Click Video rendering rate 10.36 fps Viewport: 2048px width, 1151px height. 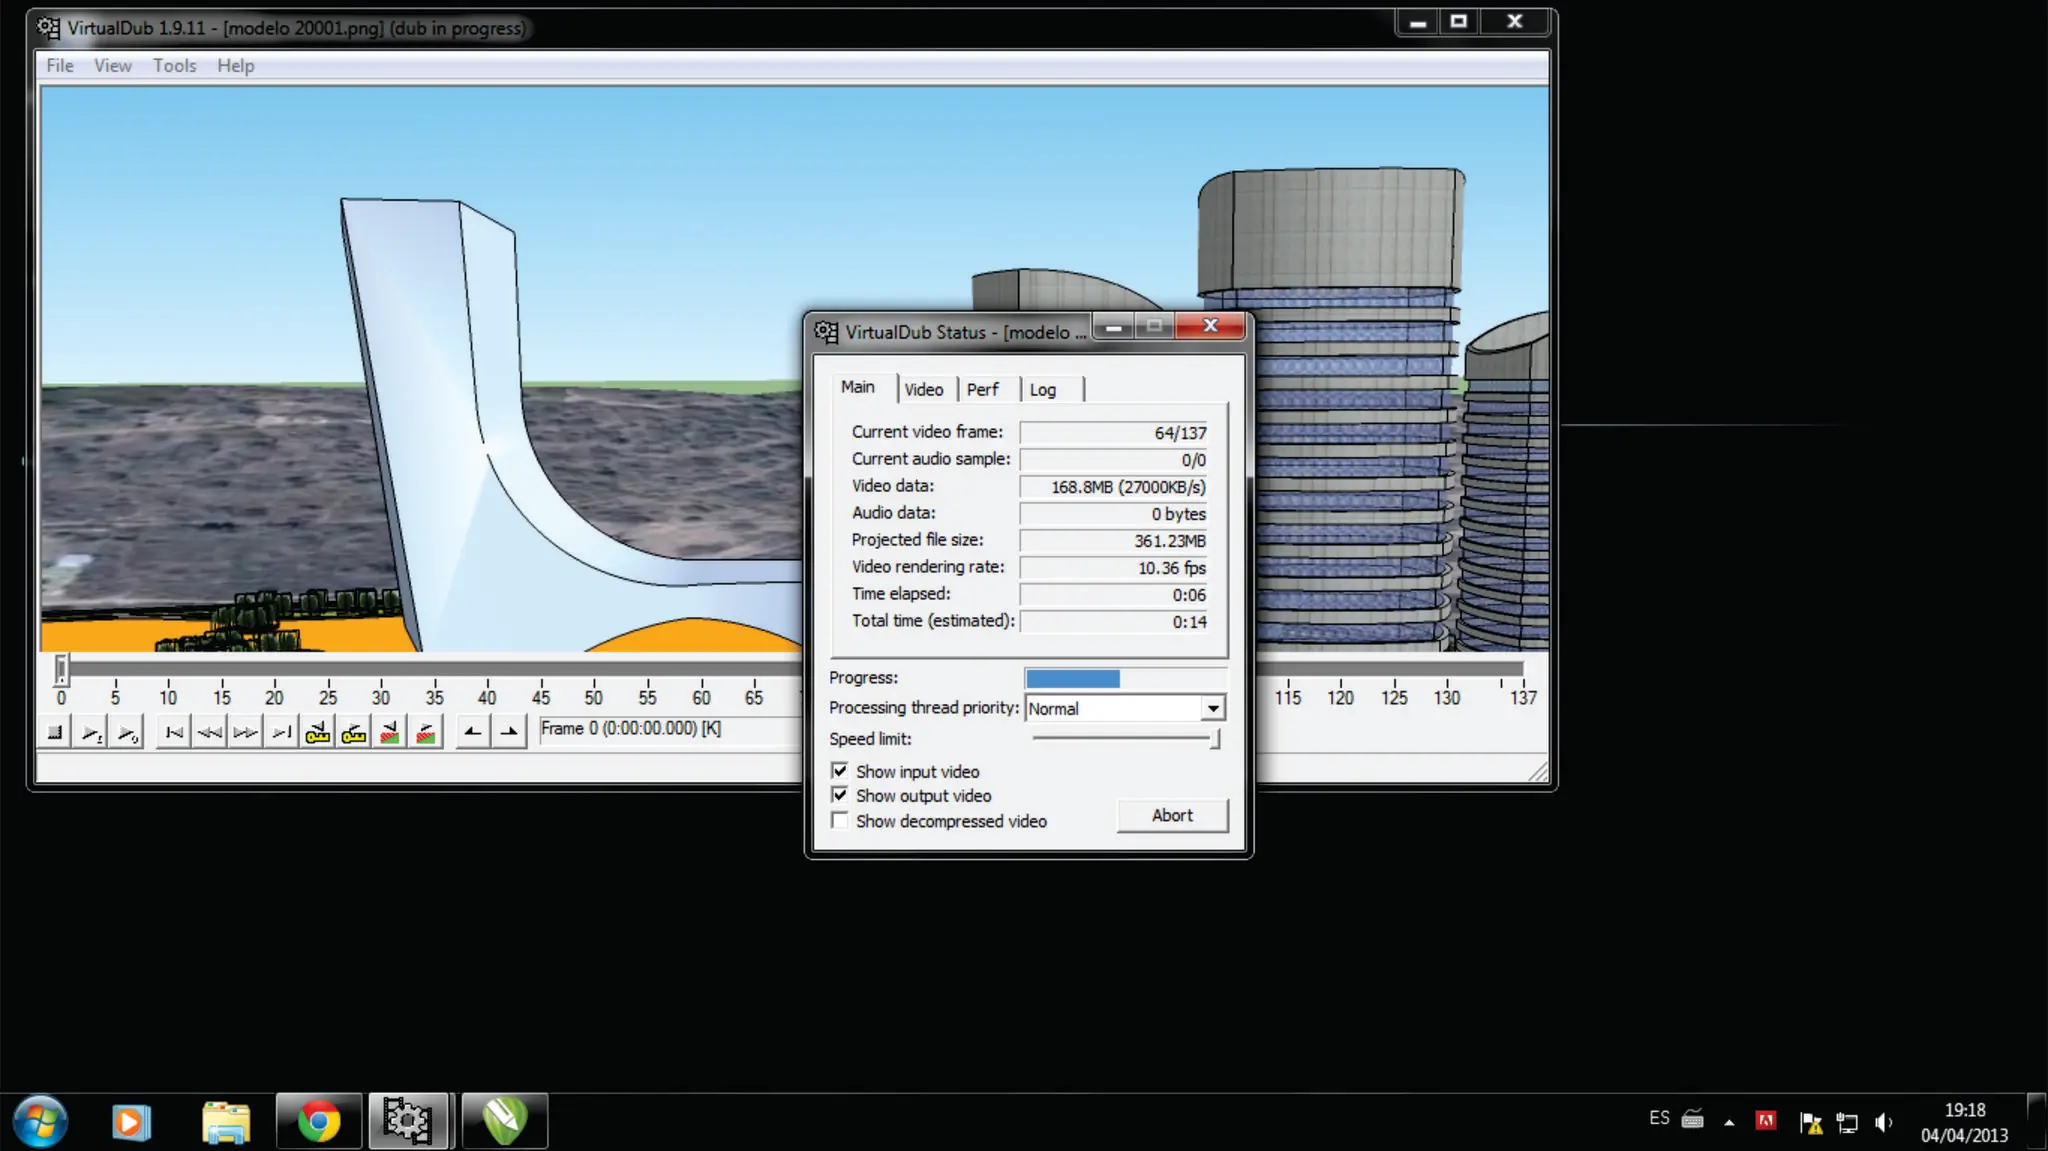(x=1171, y=568)
